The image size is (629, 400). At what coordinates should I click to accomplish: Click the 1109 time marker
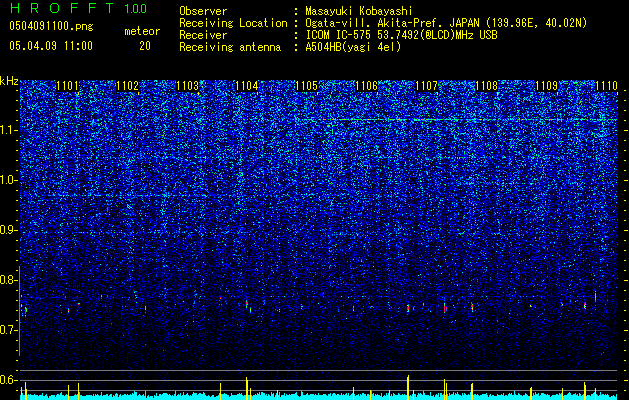546,86
